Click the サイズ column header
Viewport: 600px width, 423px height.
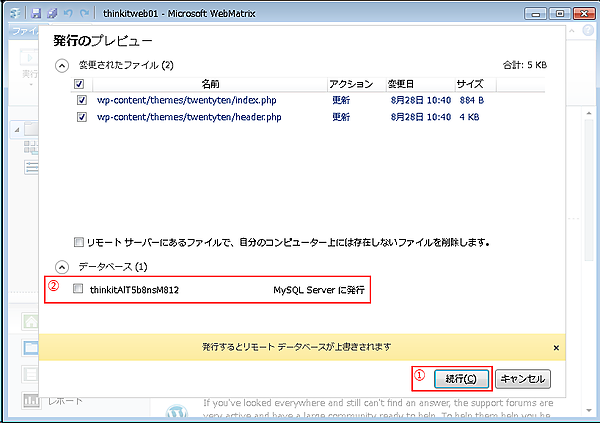click(470, 84)
